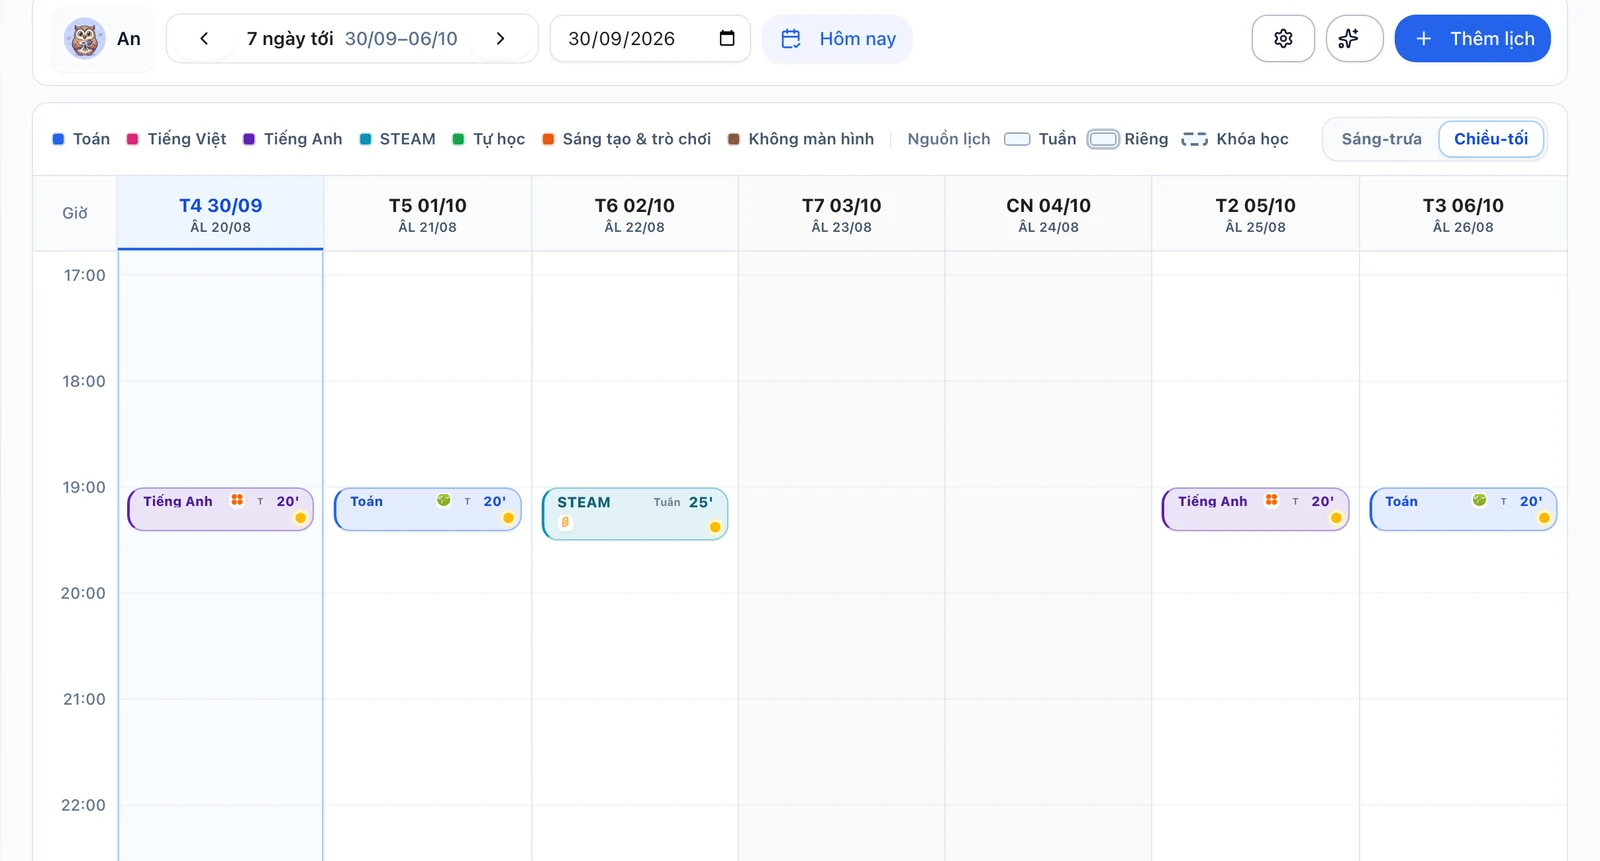Click orange four-dot icon on Wednesday 30/09 Tiếng Anh
Screen dimensions: 1600x861
coord(237,500)
